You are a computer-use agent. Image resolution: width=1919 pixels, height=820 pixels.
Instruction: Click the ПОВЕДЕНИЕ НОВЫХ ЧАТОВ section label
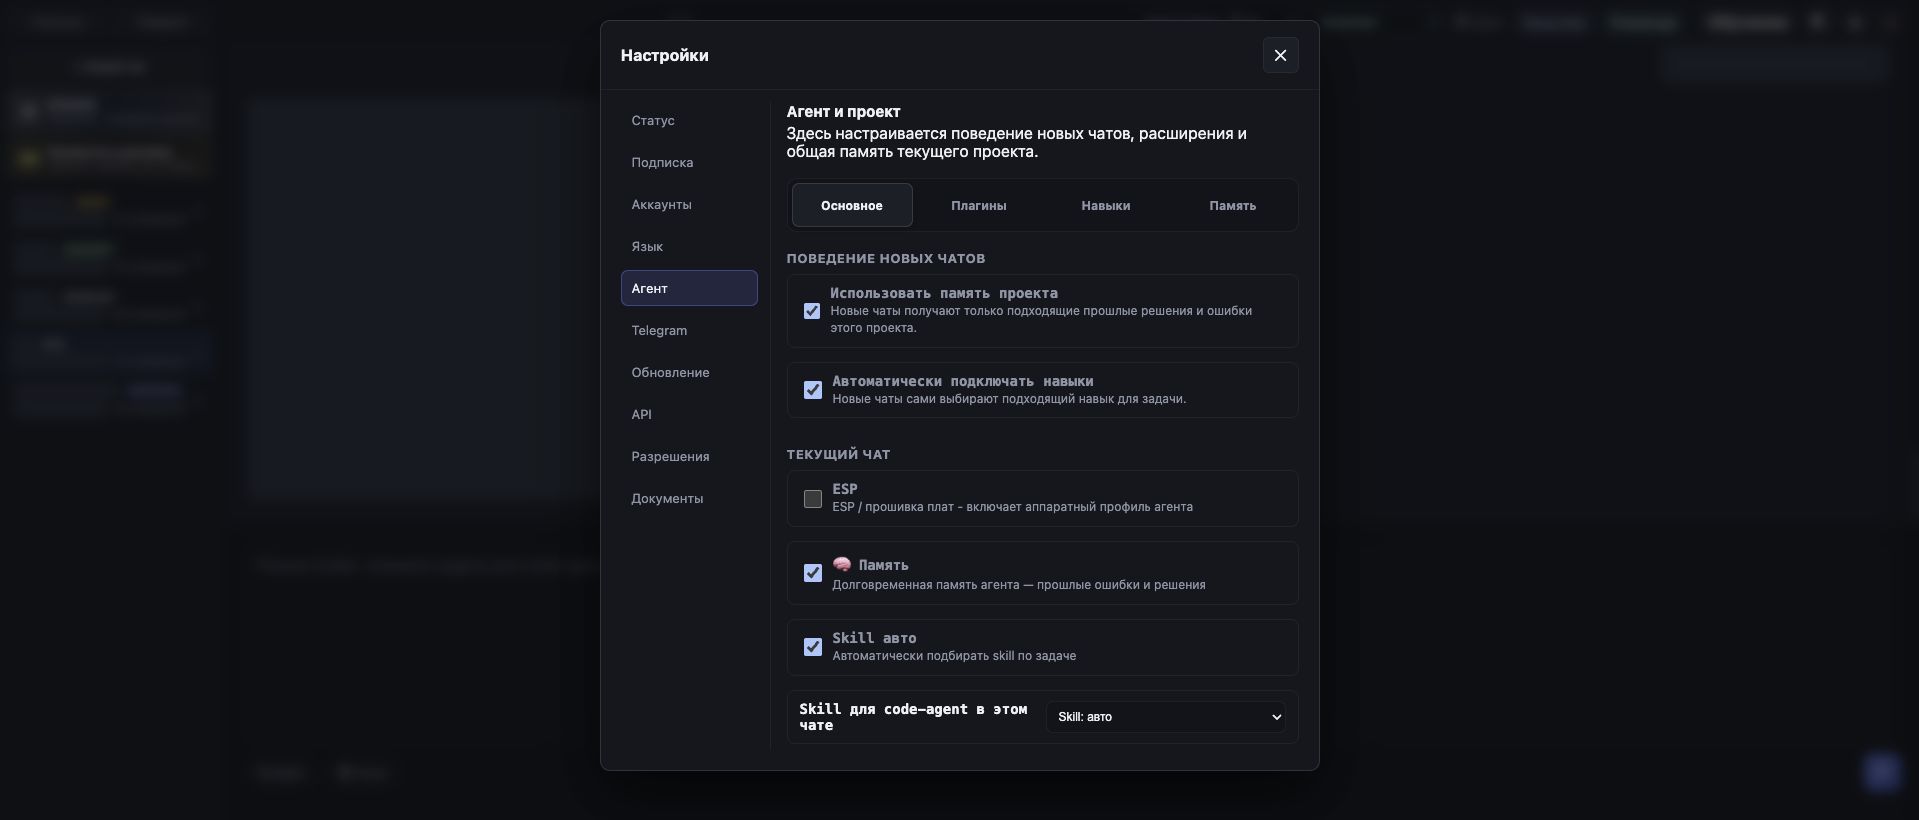pyautogui.click(x=886, y=258)
